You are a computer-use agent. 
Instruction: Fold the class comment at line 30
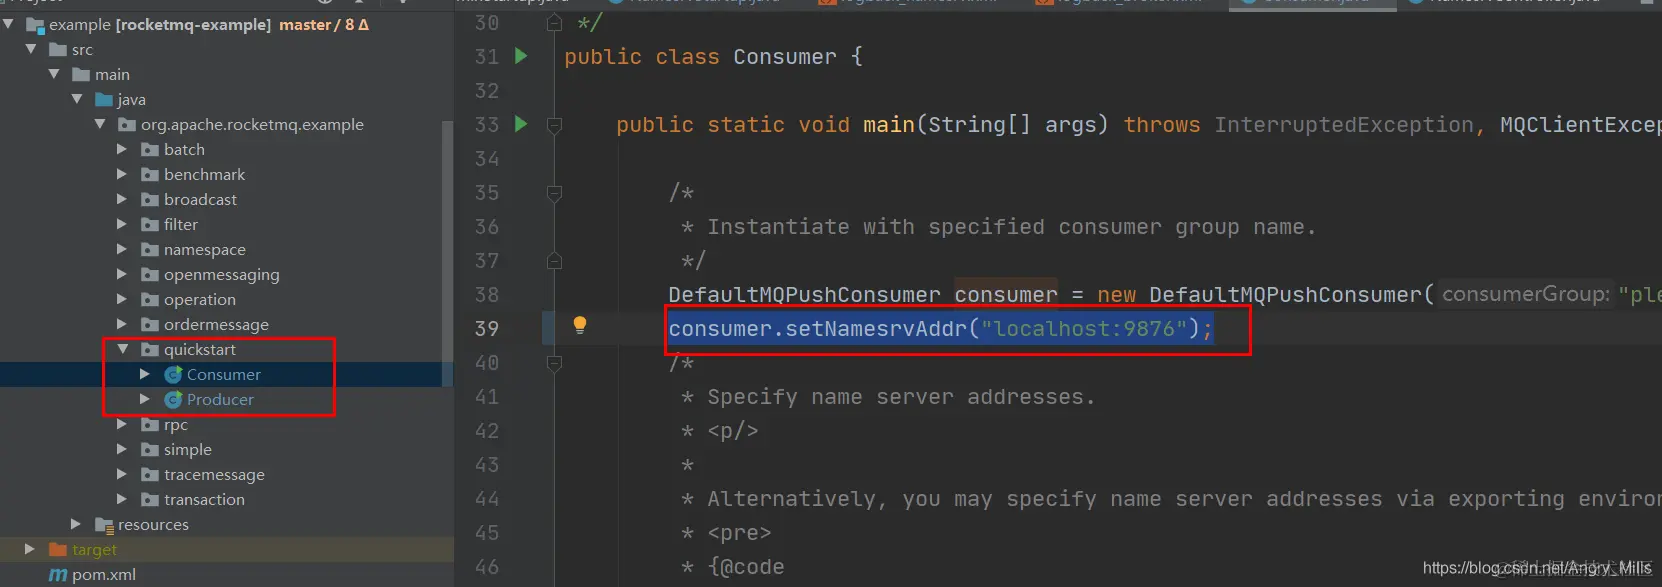[554, 22]
